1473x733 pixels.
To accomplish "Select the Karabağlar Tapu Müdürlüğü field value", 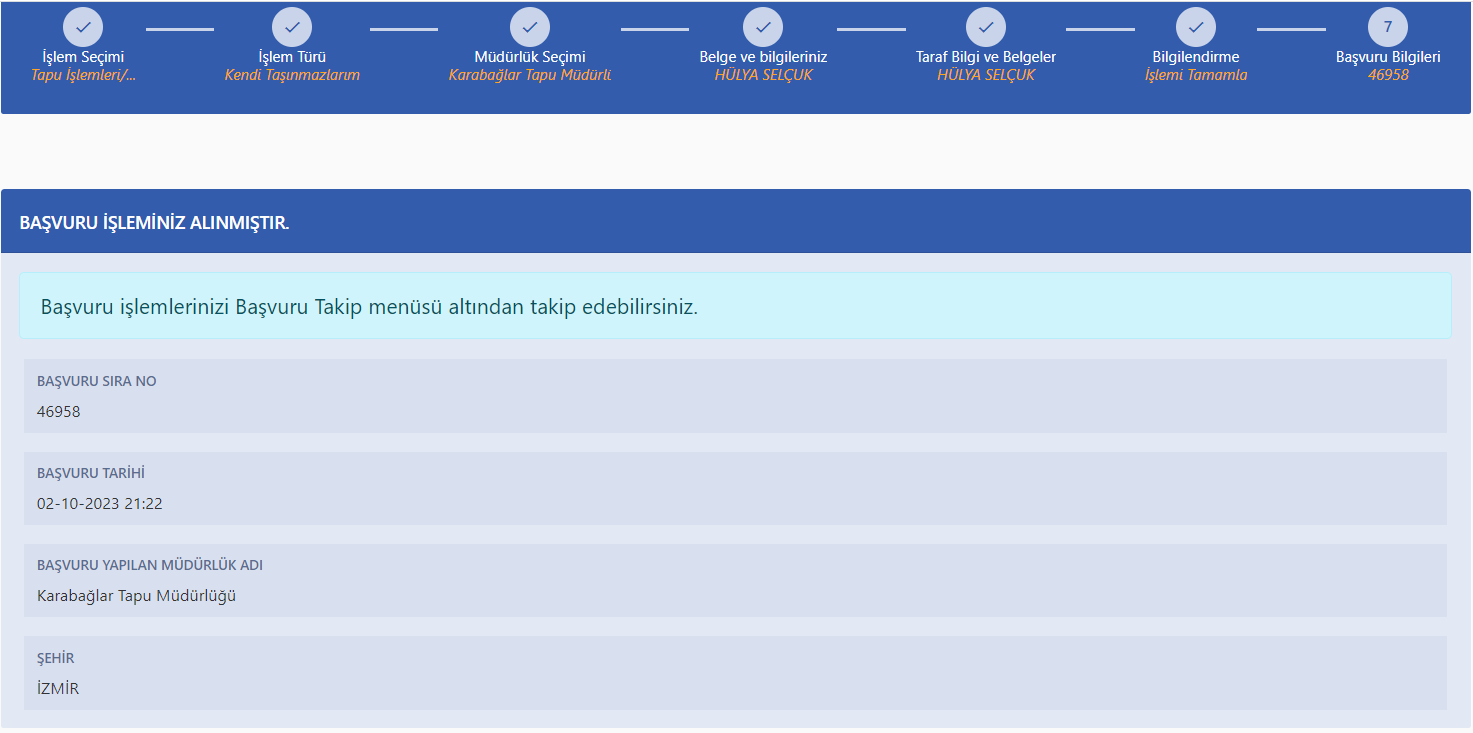I will click(x=136, y=596).
